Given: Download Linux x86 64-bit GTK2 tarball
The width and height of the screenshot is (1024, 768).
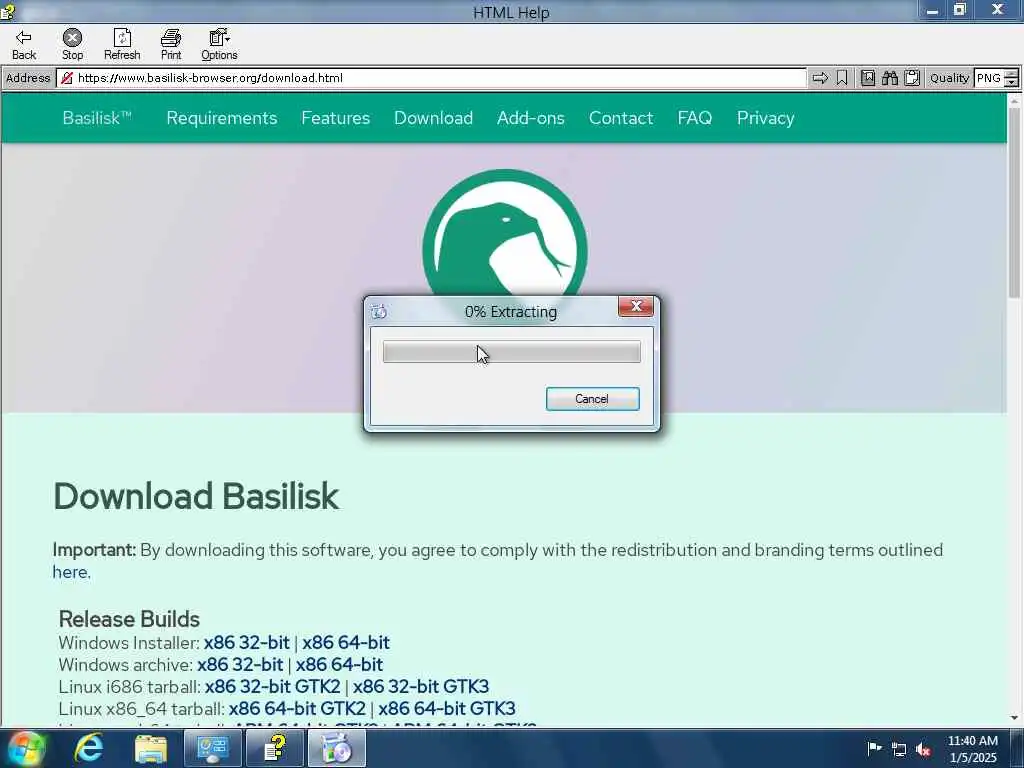Looking at the screenshot, I should tap(297, 709).
